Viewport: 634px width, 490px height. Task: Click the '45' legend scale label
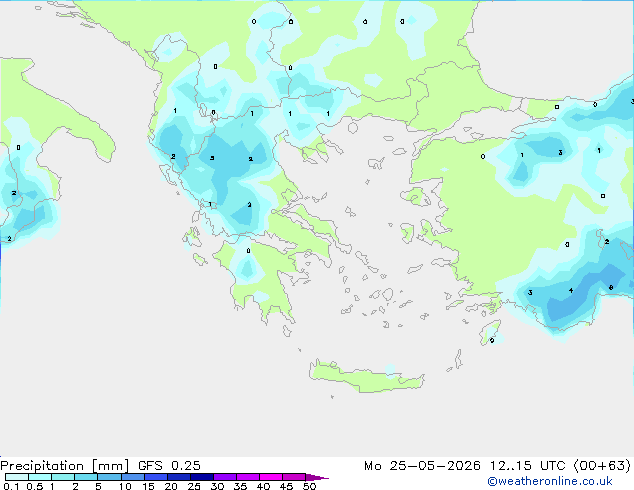click(286, 486)
